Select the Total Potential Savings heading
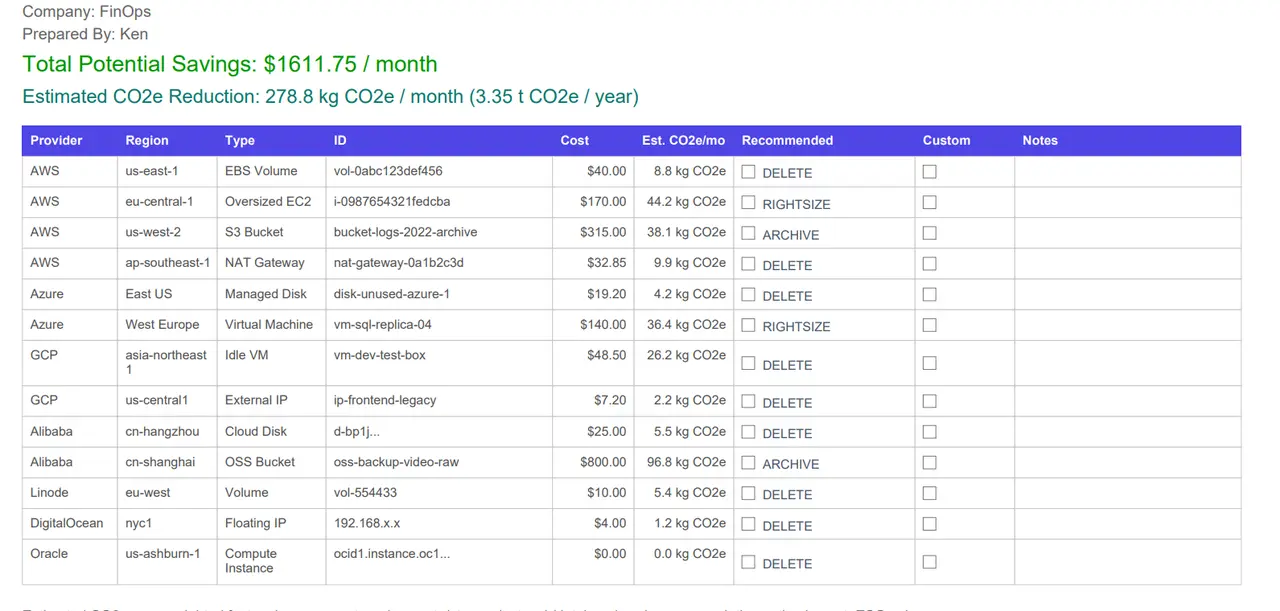The width and height of the screenshot is (1280, 611). [x=230, y=64]
